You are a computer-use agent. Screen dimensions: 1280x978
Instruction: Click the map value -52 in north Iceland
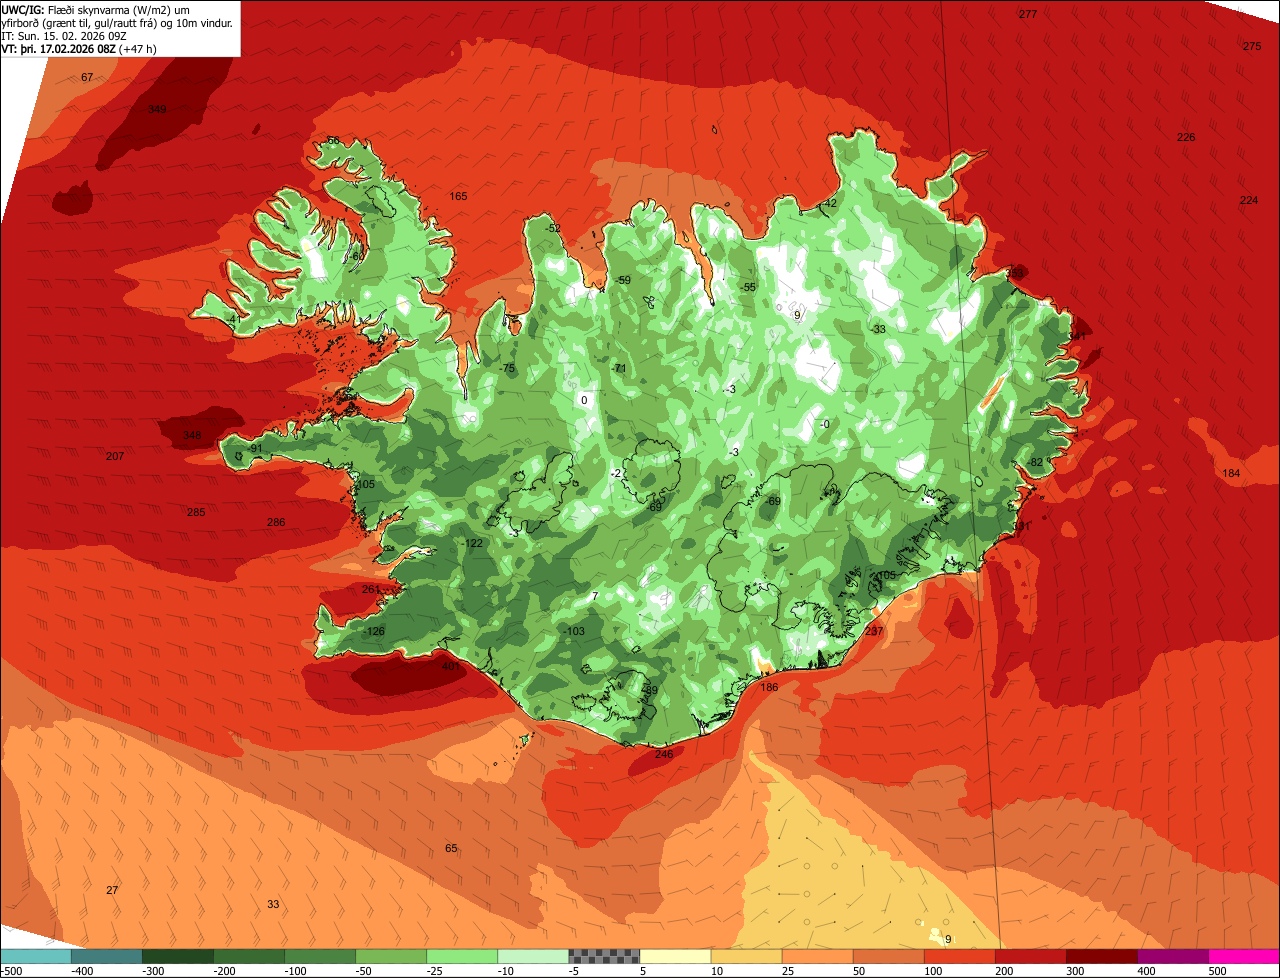tap(553, 229)
